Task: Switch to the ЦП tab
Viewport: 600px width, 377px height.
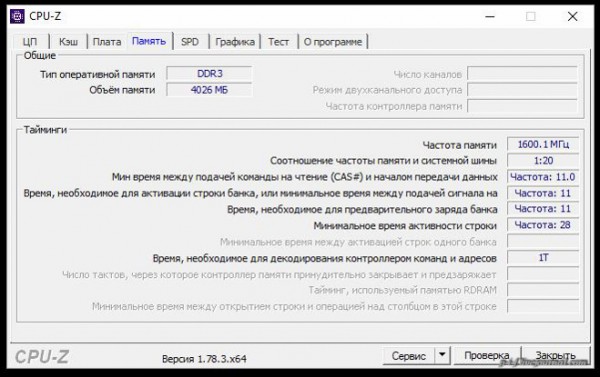Action: tap(30, 42)
